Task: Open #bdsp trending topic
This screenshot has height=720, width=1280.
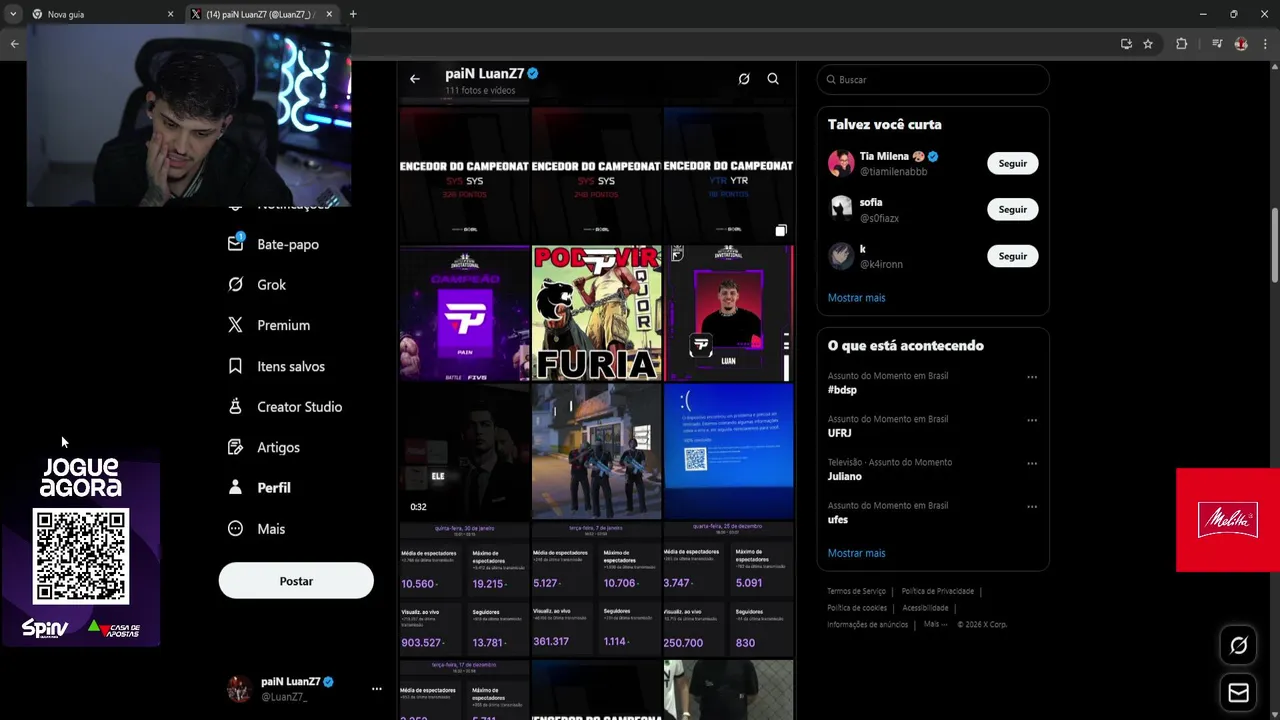Action: point(842,390)
